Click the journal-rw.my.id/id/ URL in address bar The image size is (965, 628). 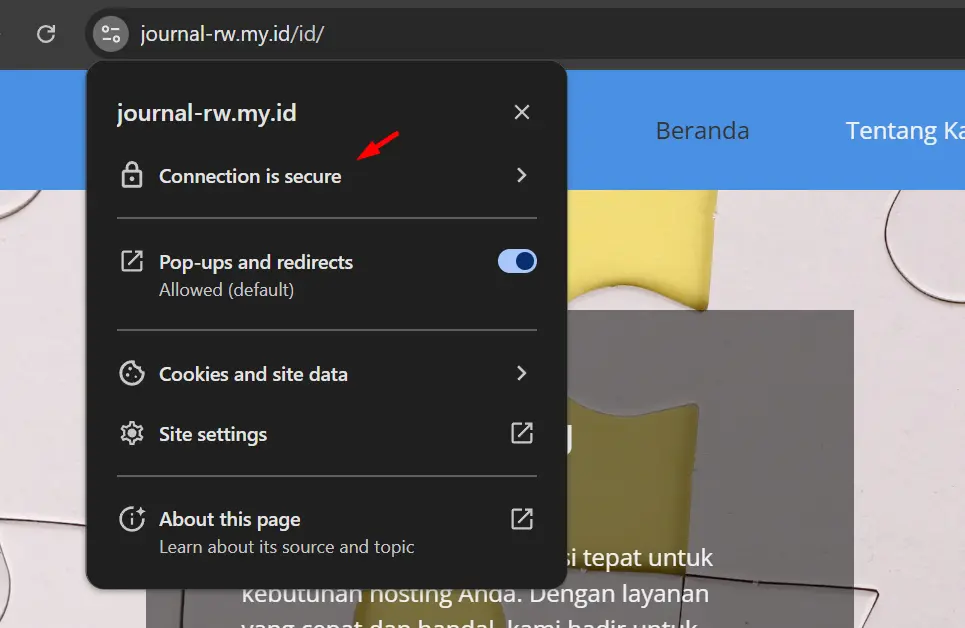click(232, 34)
